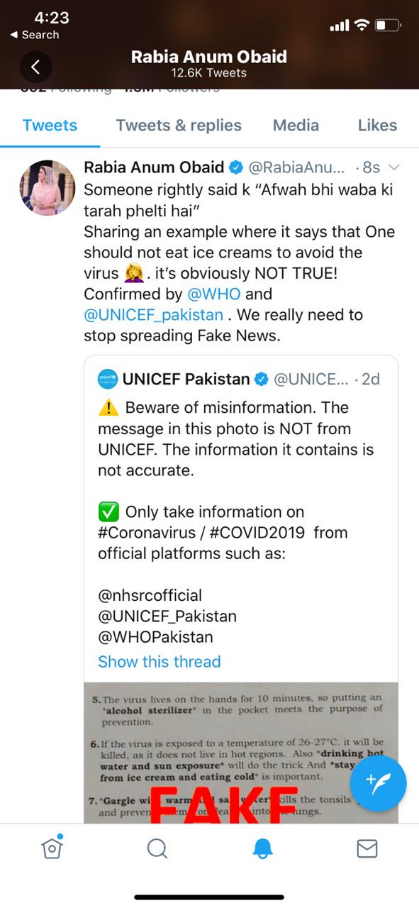
Task: Switch to the Tweets & replies tab
Action: 179,125
